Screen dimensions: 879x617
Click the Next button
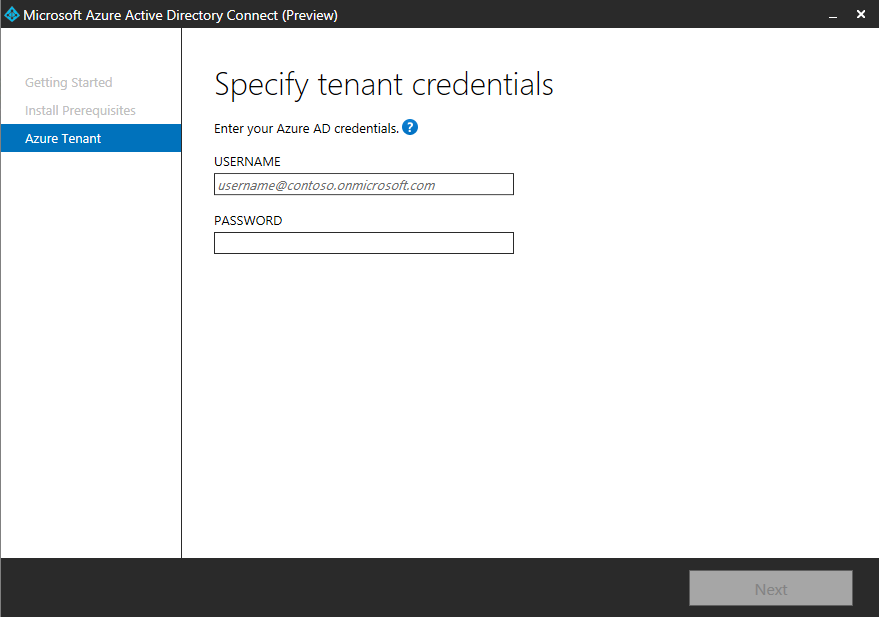(770, 588)
